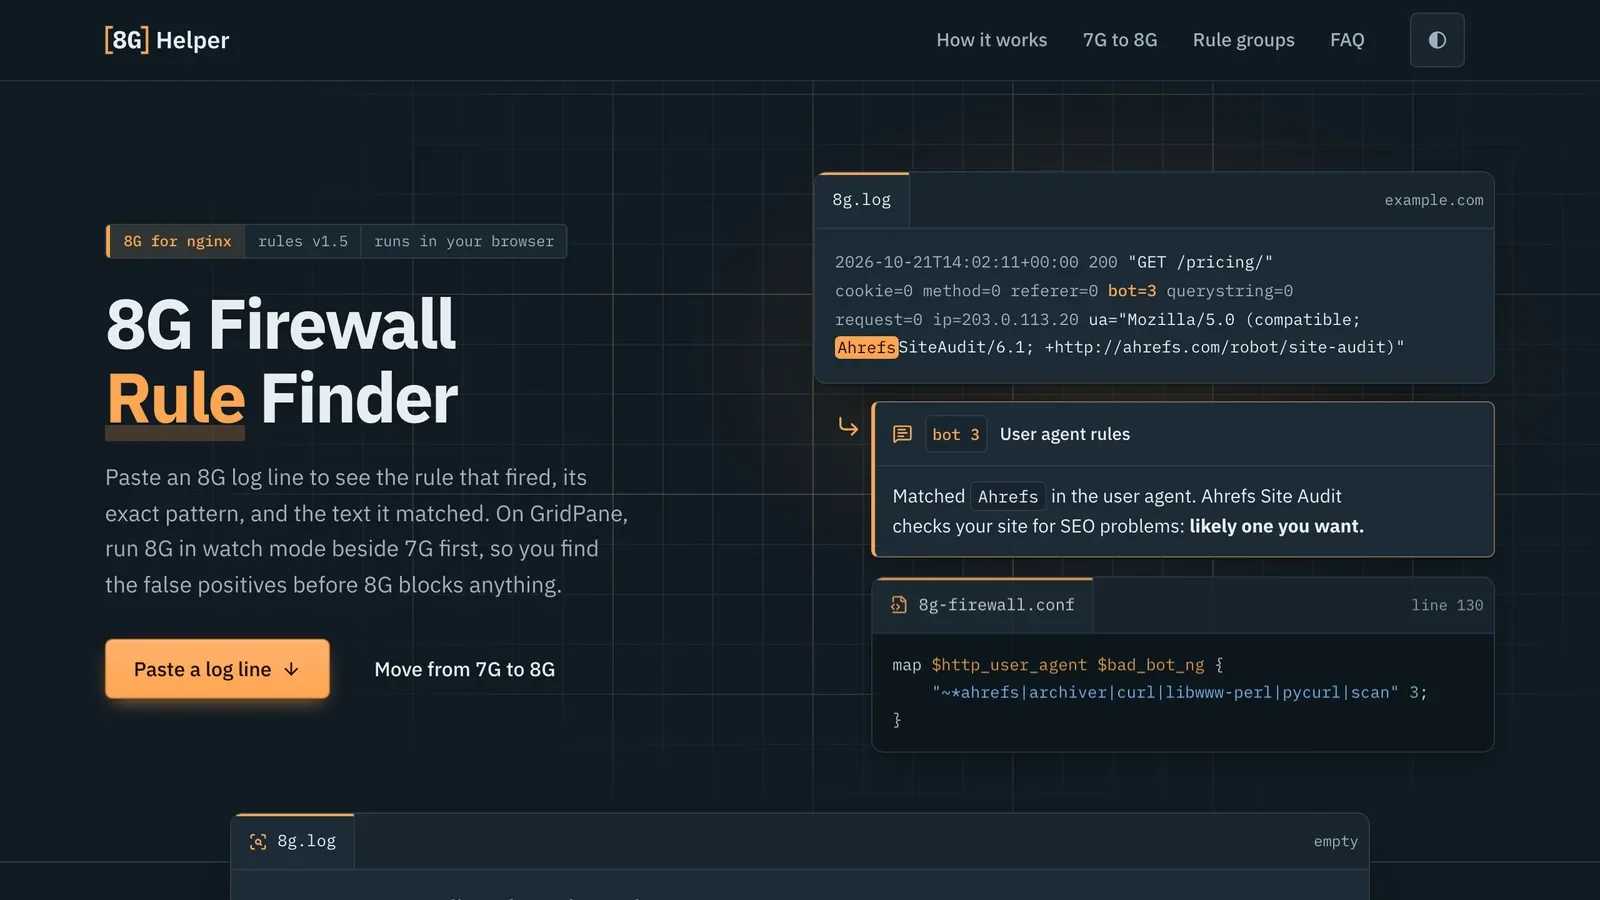Image resolution: width=1600 pixels, height=900 pixels.
Task: Go to the 7G to 8G section
Action: coord(1120,40)
